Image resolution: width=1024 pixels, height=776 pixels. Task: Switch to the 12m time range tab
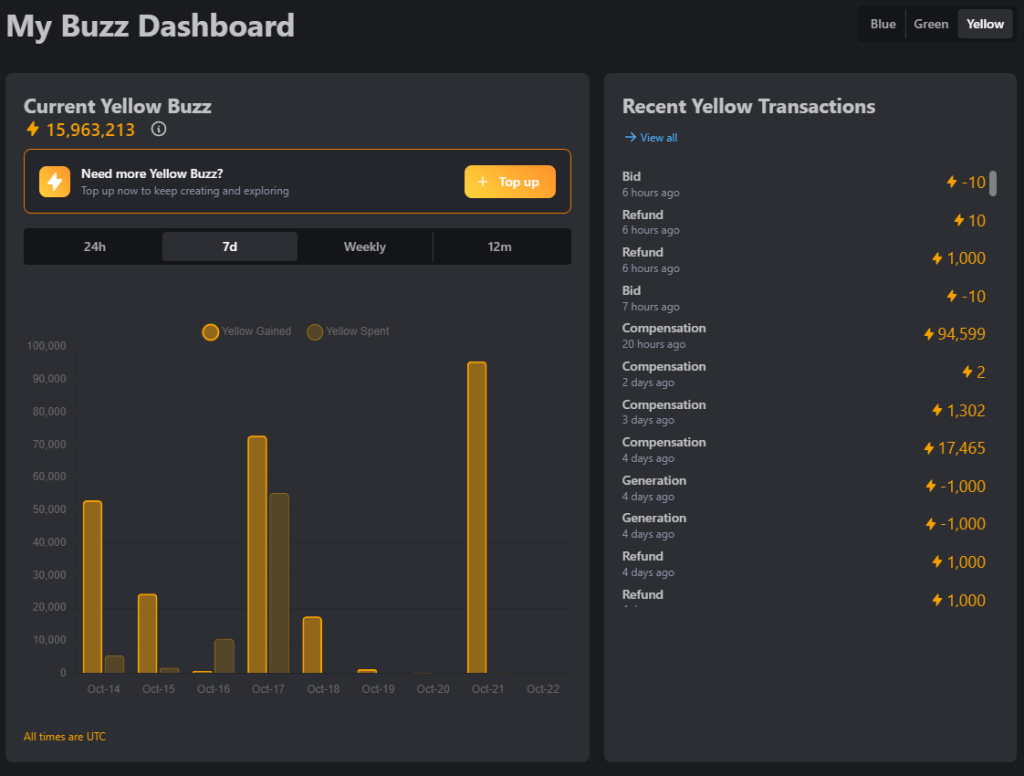click(x=500, y=247)
